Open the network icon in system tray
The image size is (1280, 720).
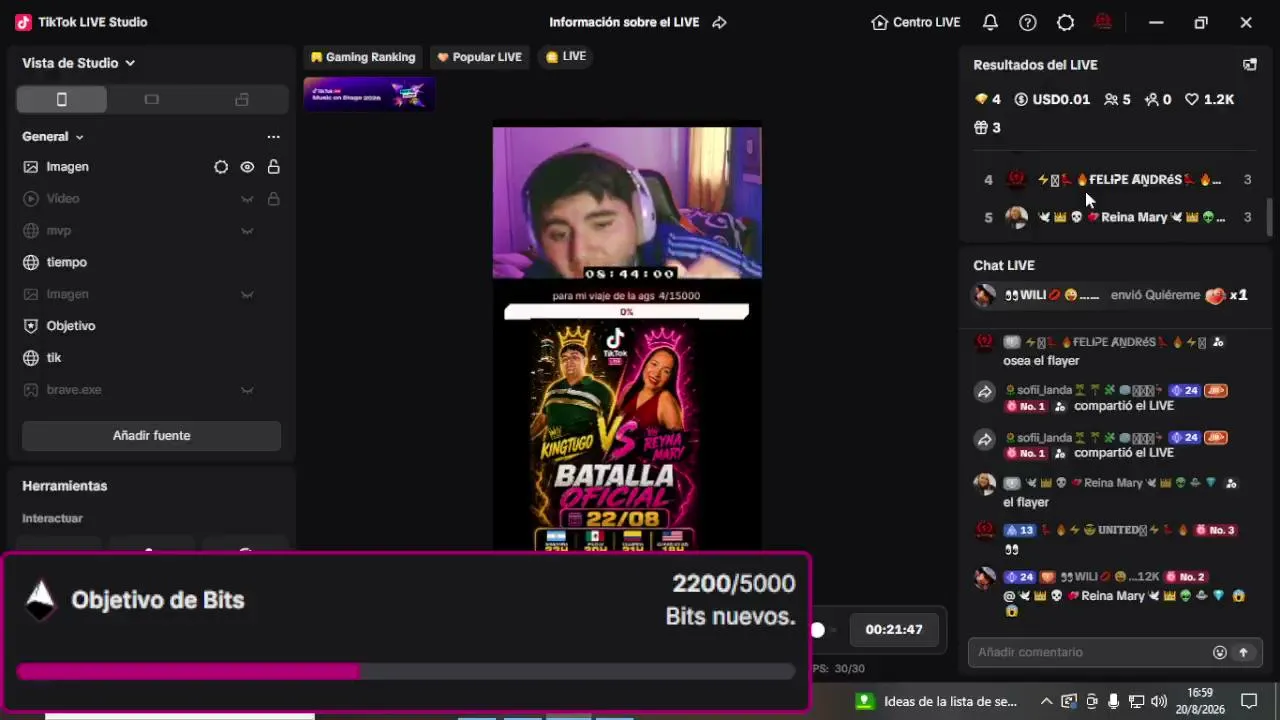pos(1137,701)
